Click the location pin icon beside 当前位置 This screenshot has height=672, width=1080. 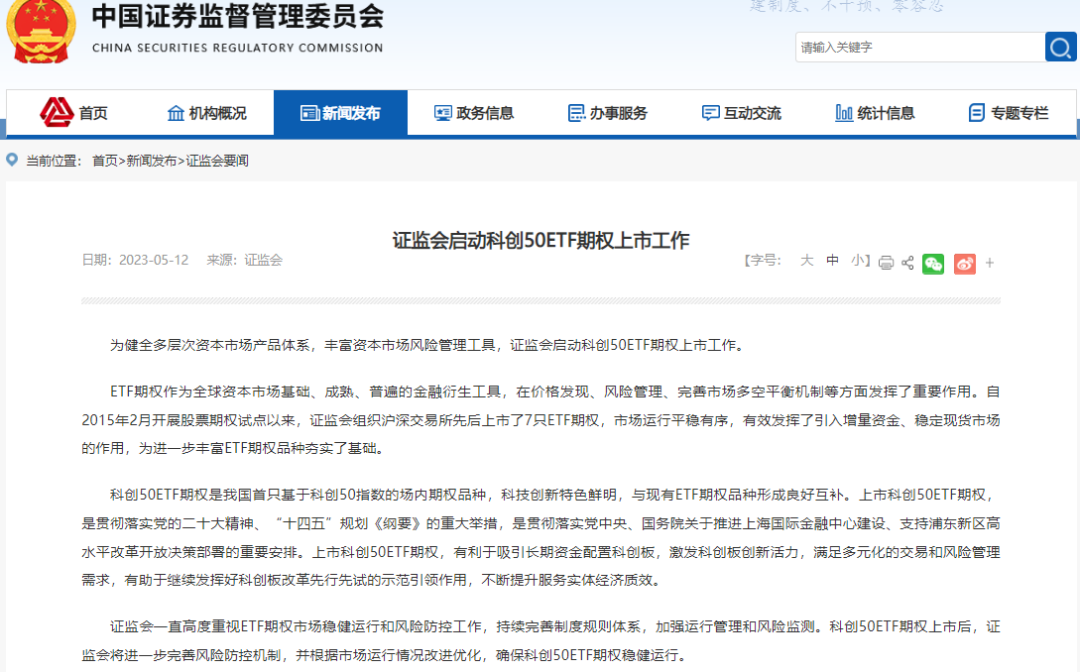pyautogui.click(x=11, y=159)
